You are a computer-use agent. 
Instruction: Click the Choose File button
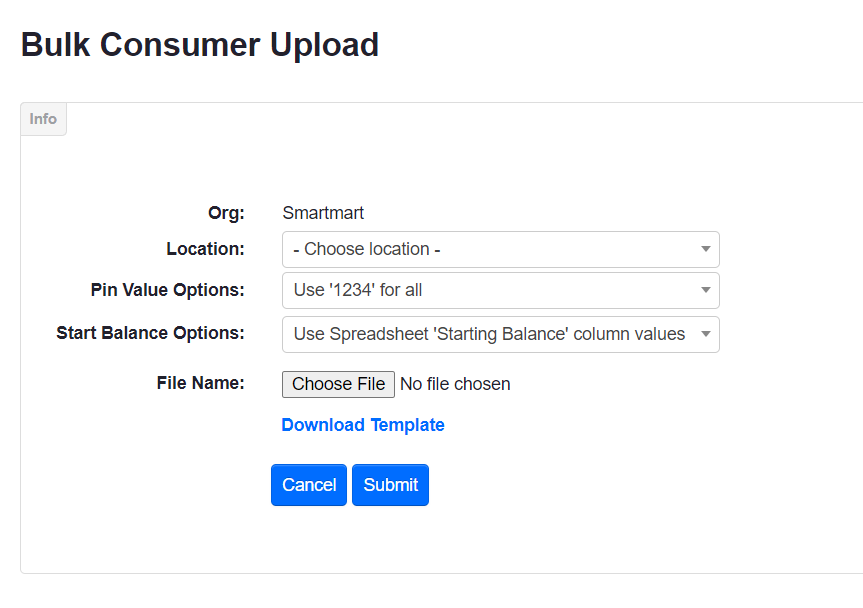(x=338, y=384)
